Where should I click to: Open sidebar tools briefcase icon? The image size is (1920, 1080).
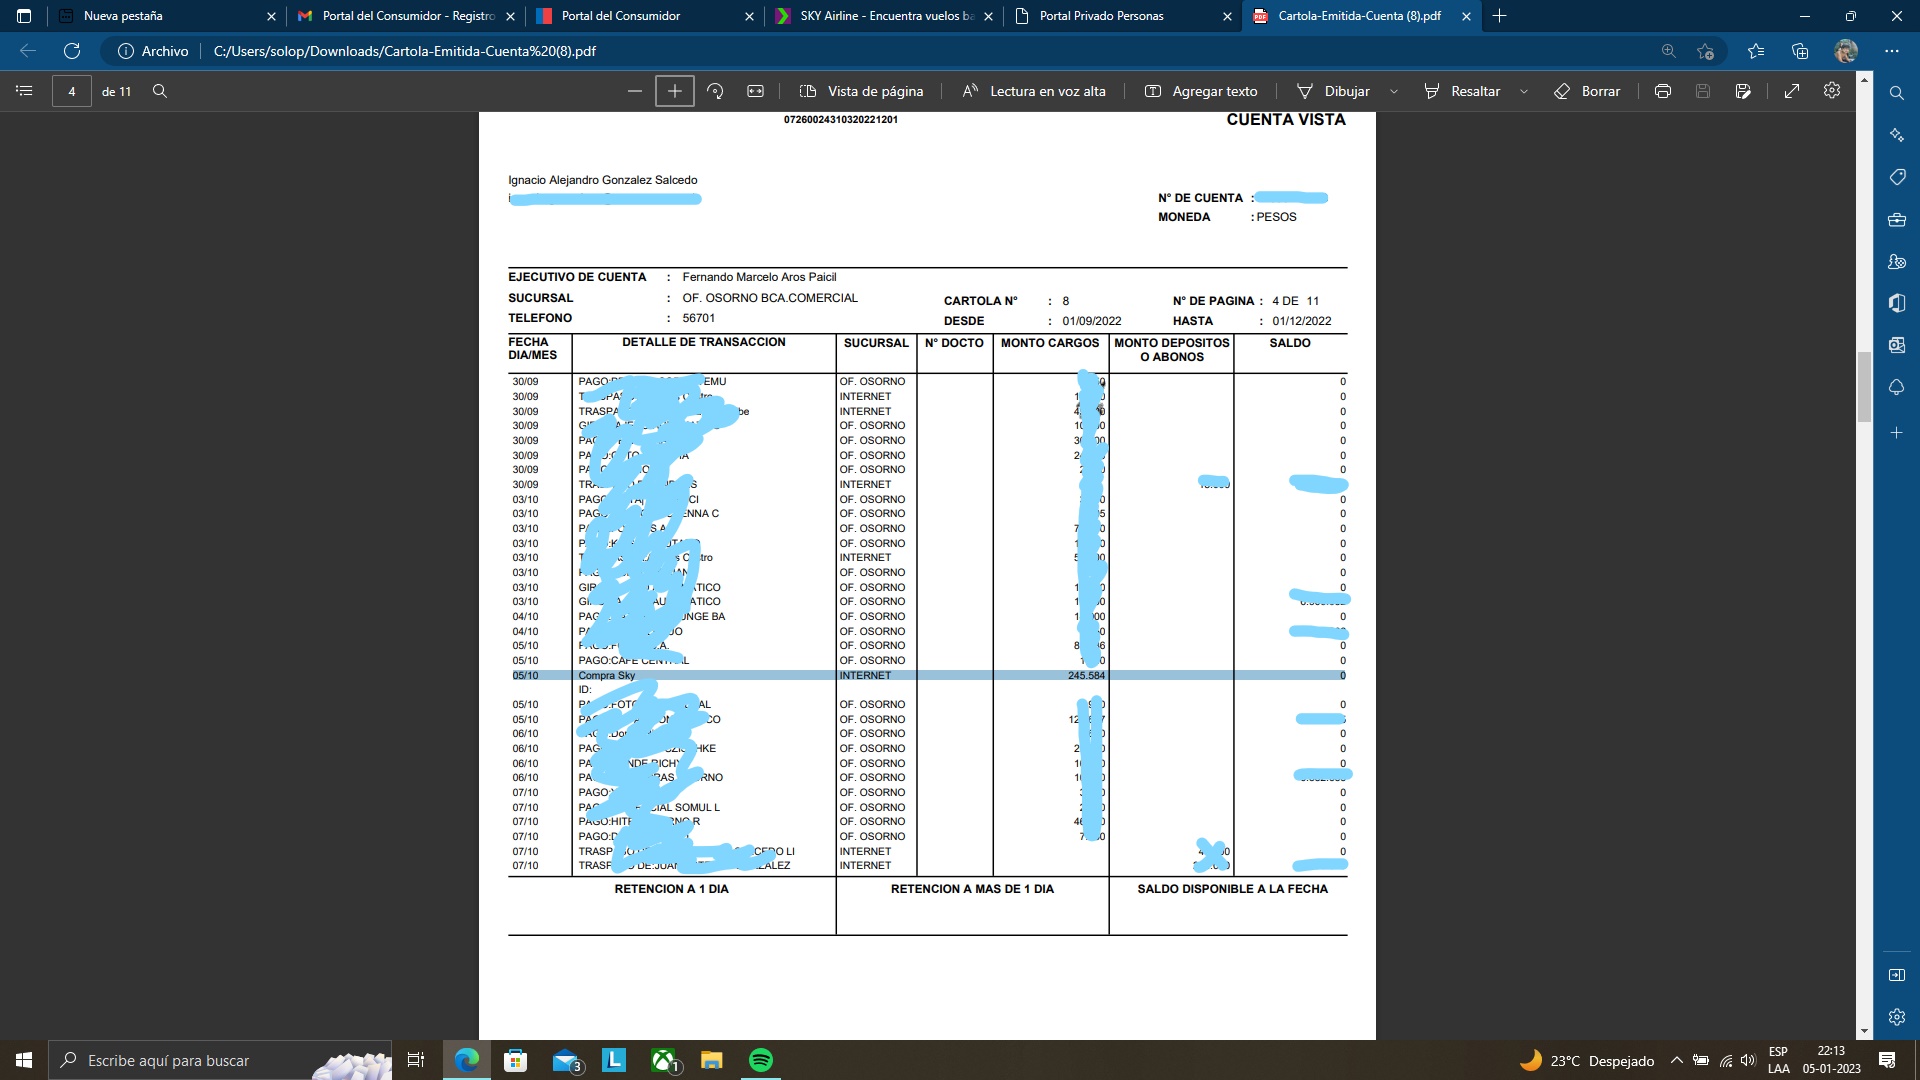tap(1896, 219)
